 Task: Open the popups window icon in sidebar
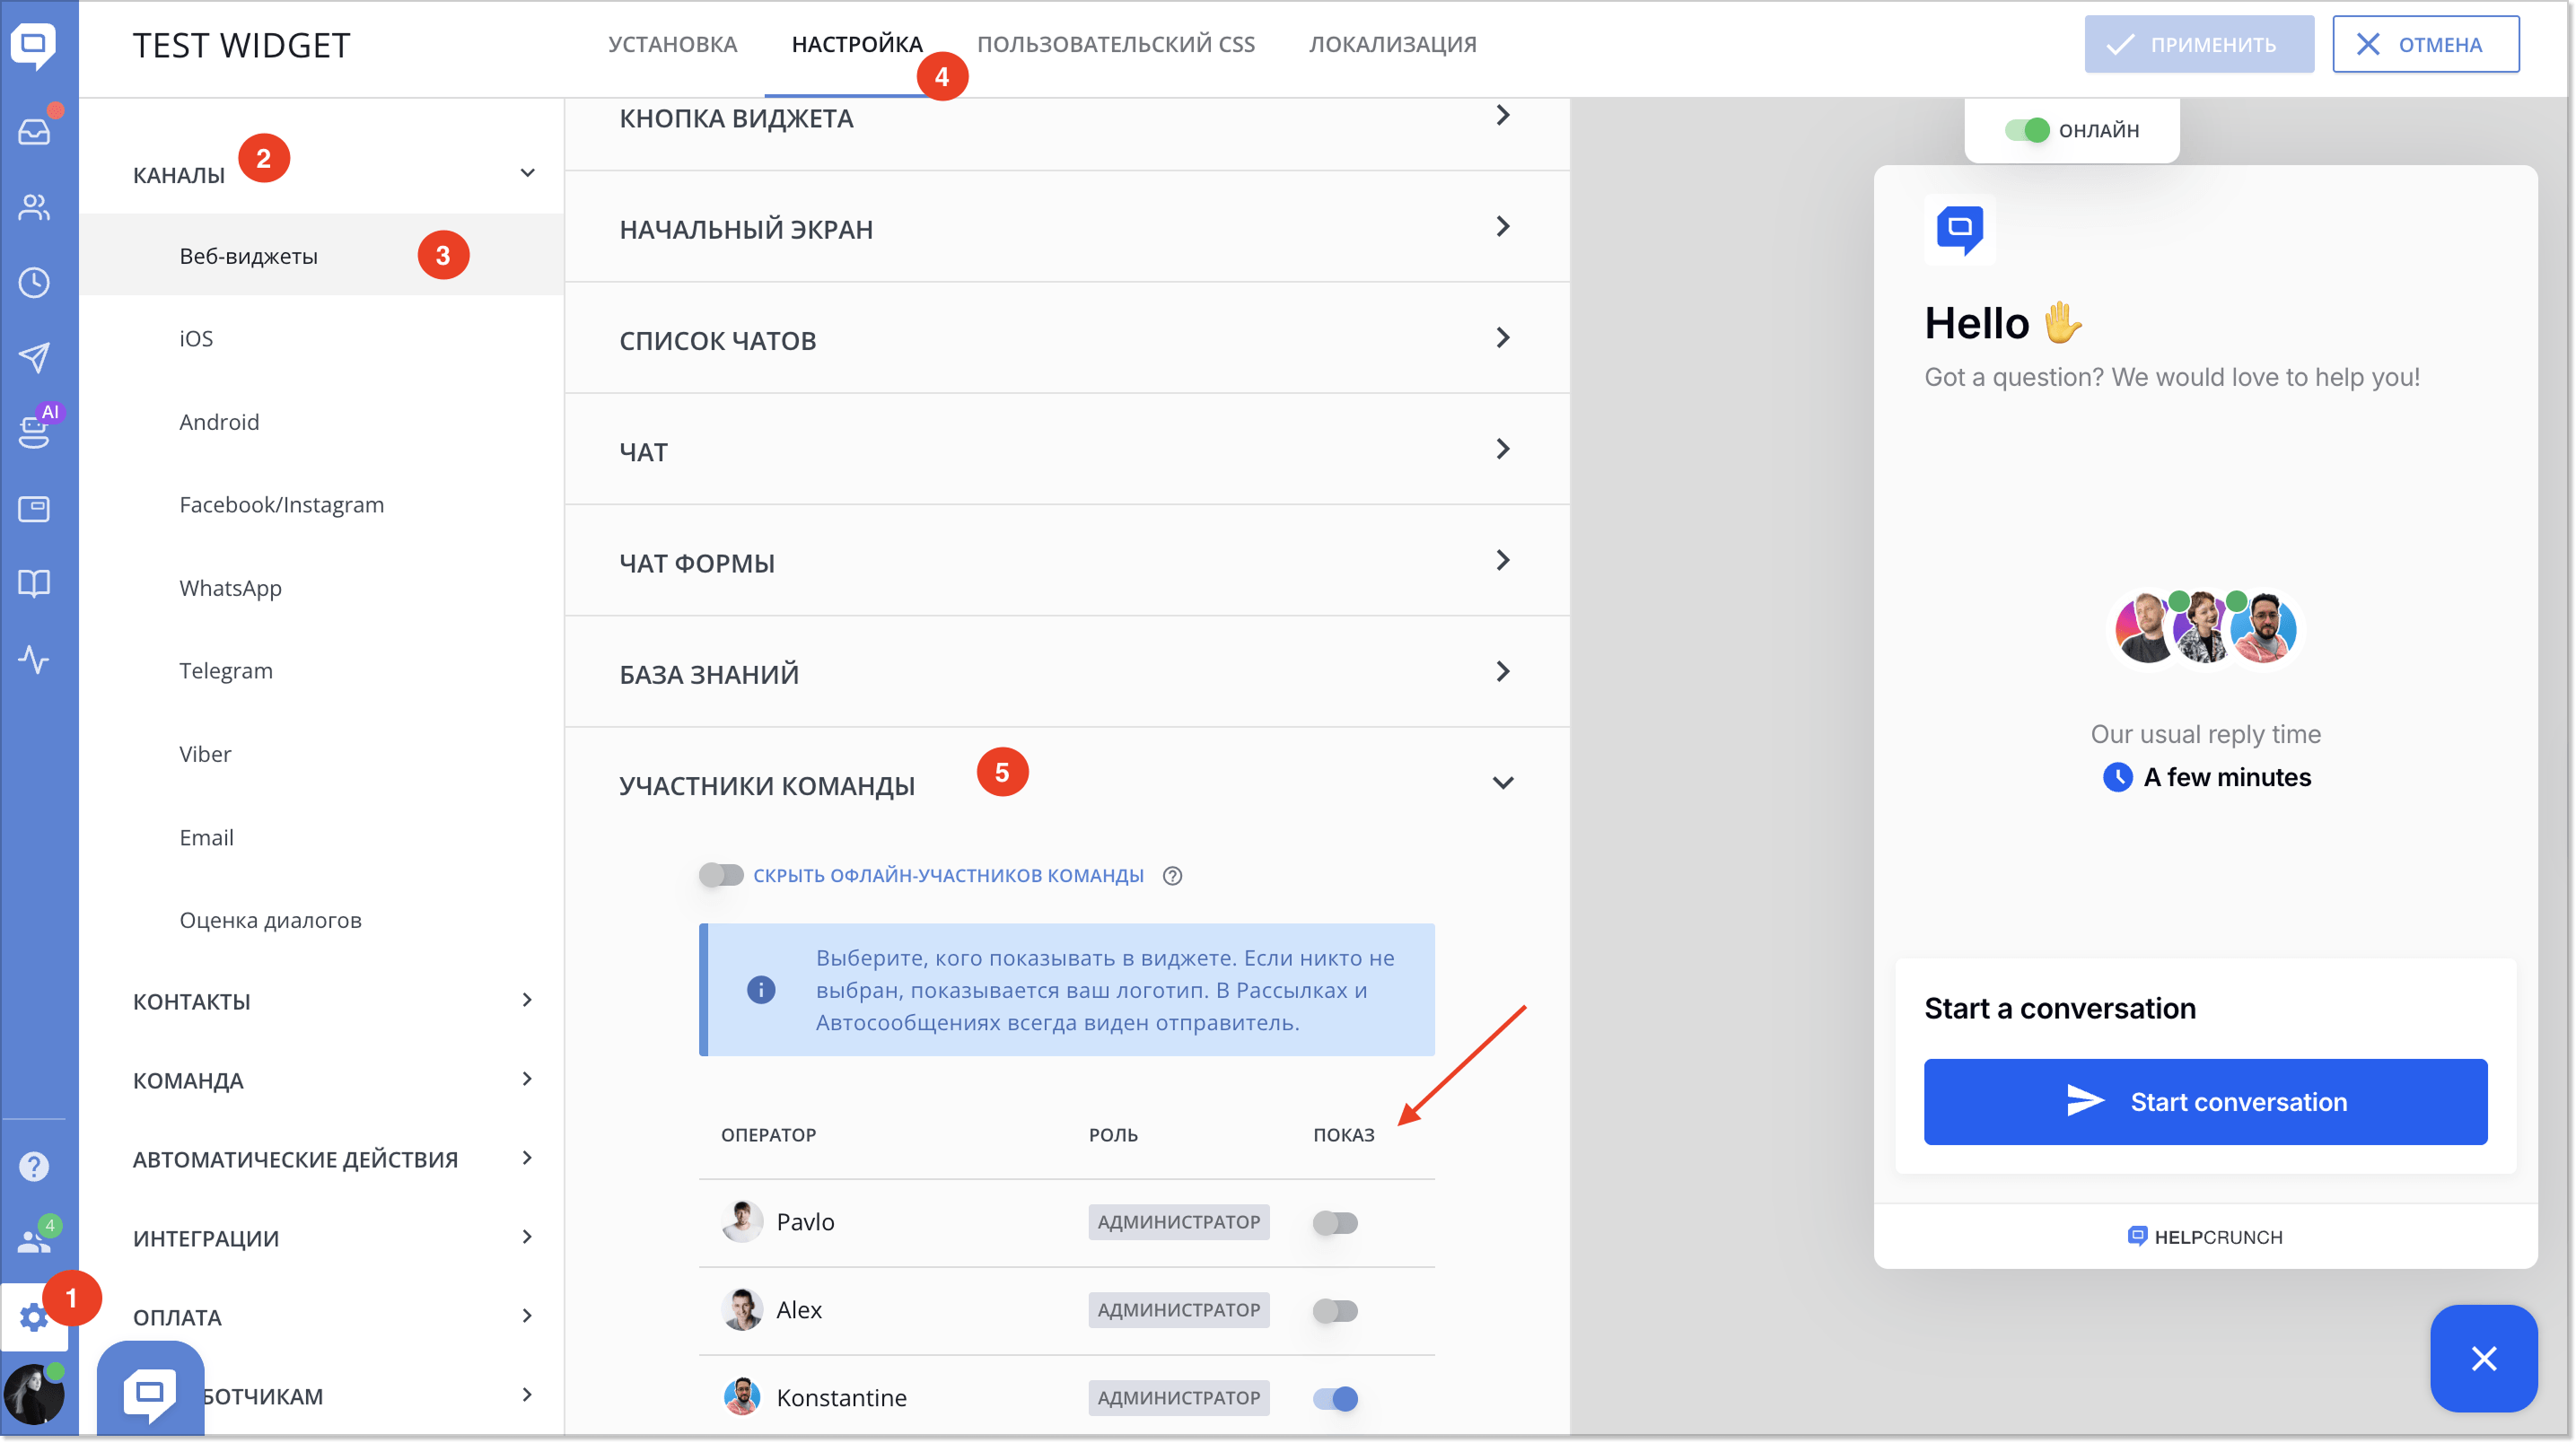pos(34,509)
